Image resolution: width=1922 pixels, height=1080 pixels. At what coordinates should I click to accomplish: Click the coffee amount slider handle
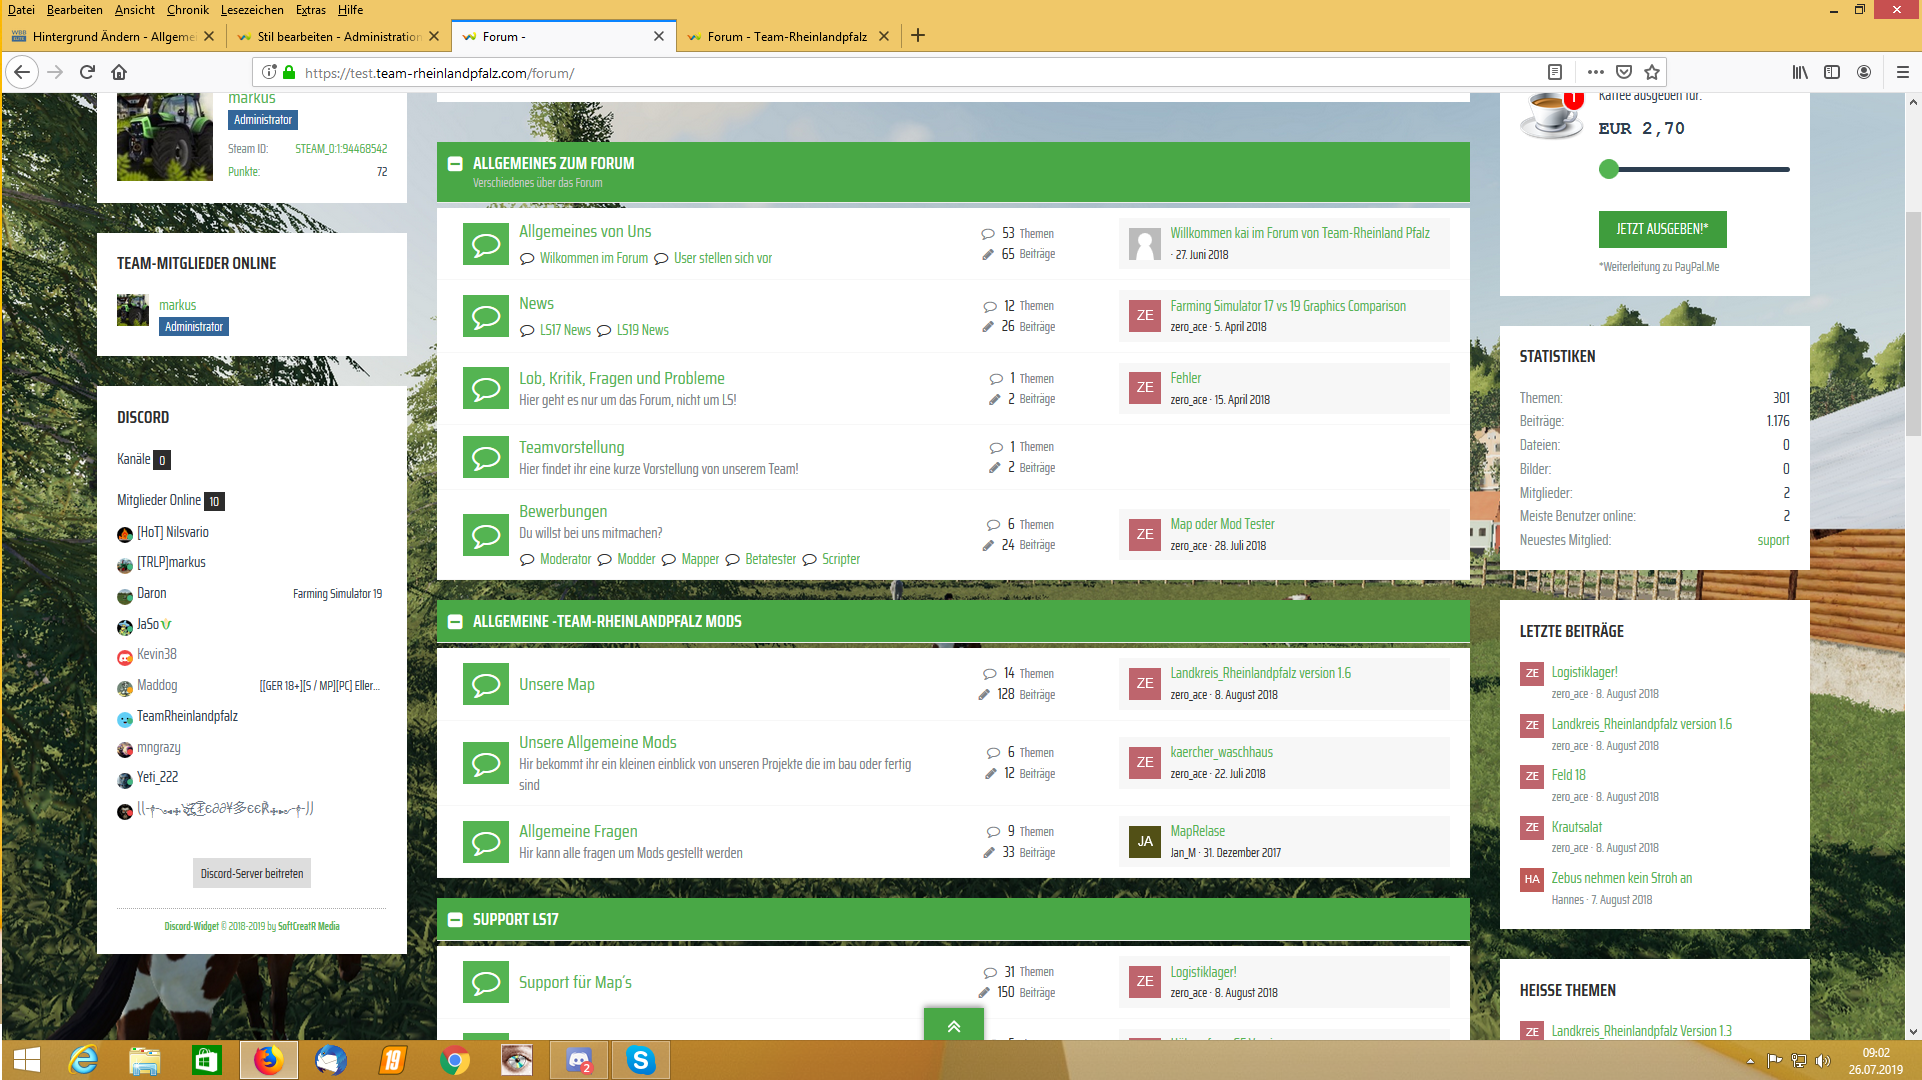[1608, 169]
